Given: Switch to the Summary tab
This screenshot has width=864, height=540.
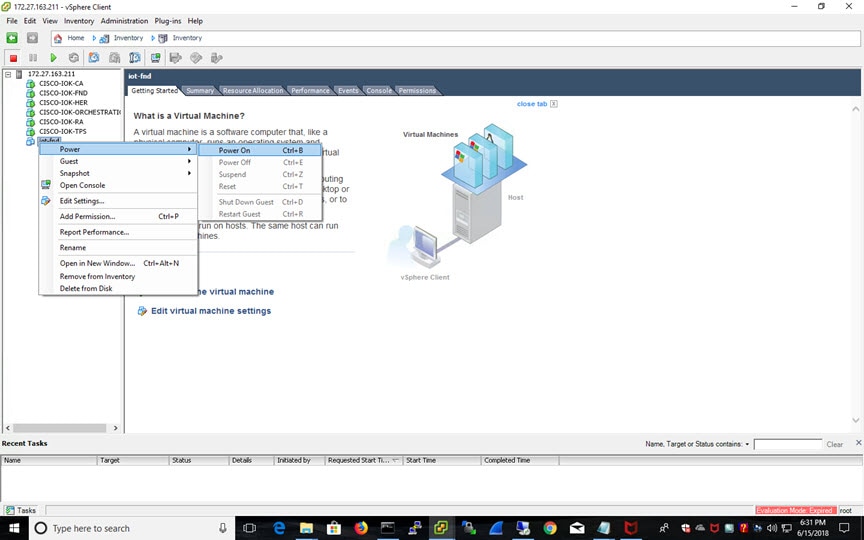Looking at the screenshot, I should 200,90.
